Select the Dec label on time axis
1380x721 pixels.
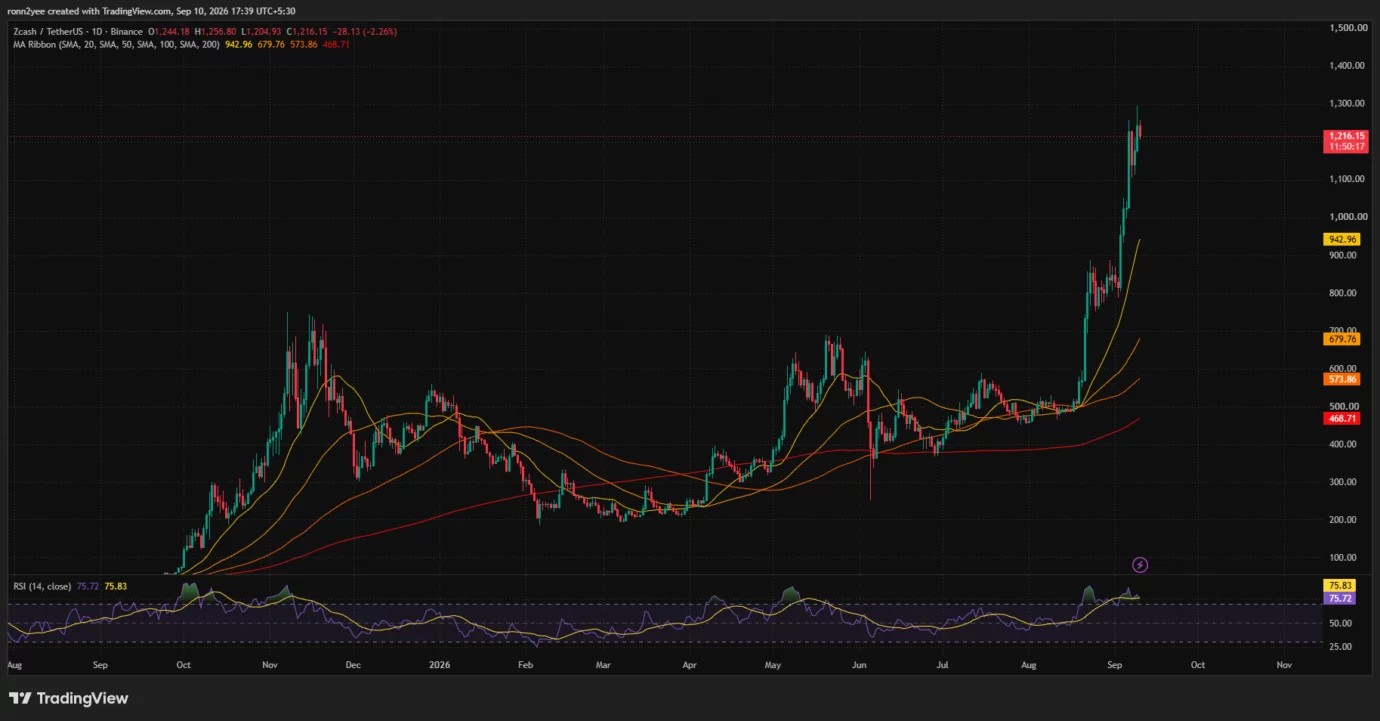pos(352,663)
